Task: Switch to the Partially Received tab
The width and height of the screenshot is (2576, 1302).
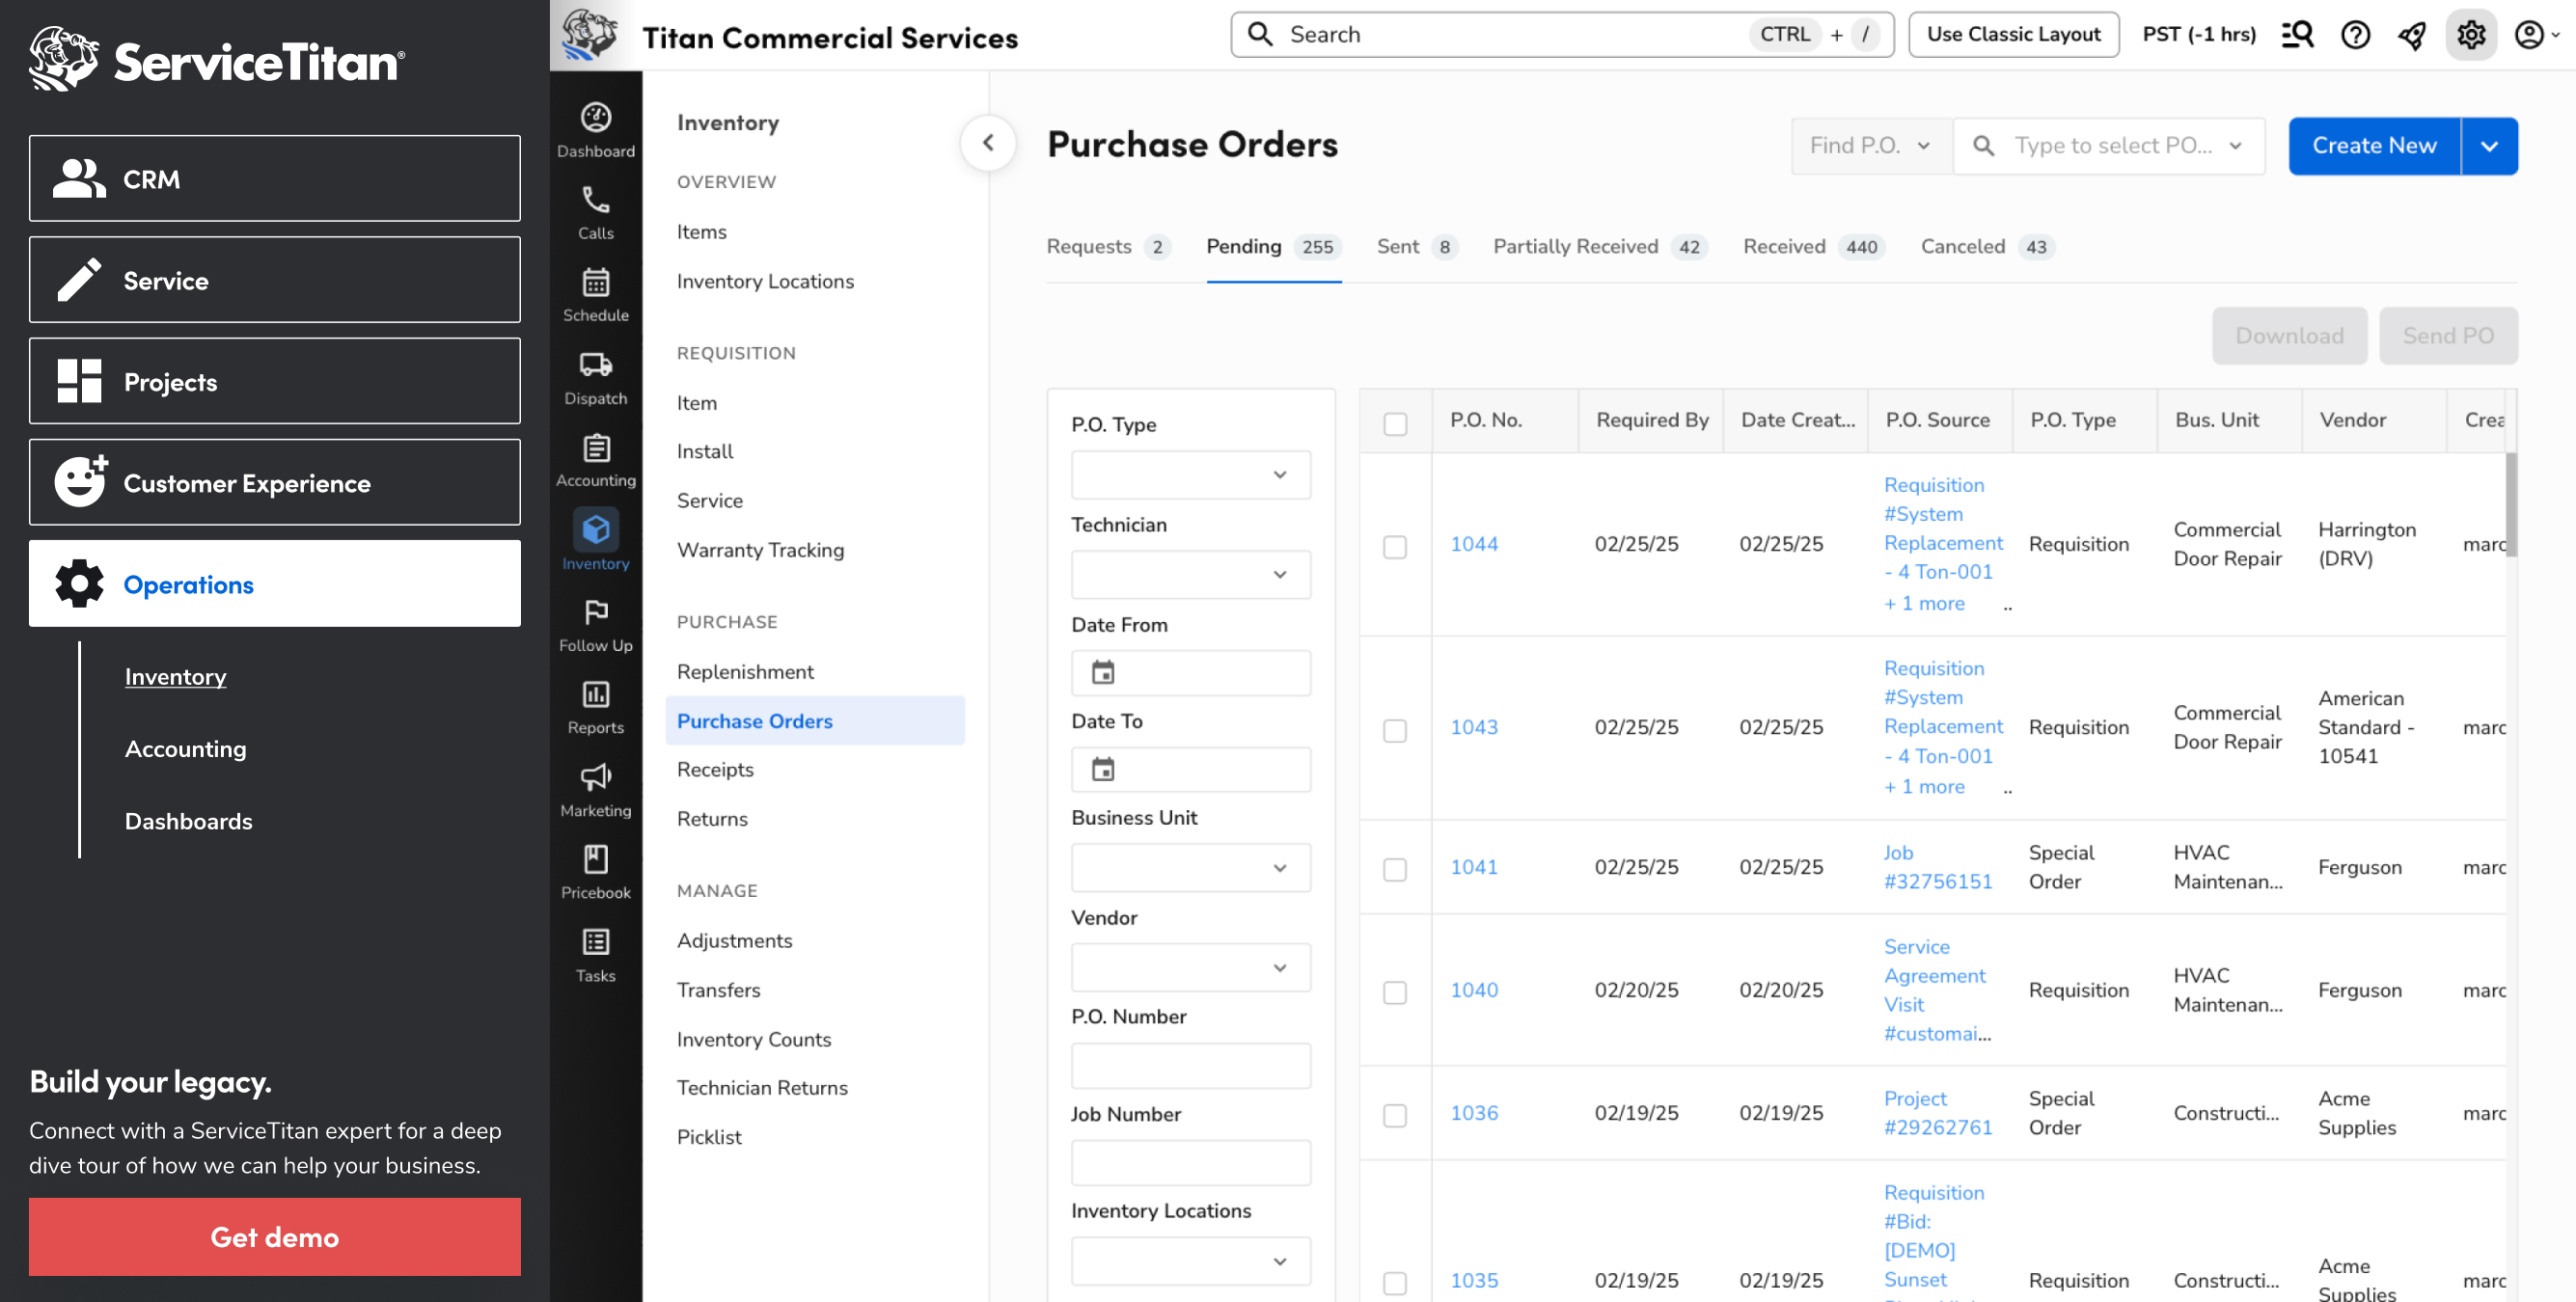Action: click(x=1575, y=247)
